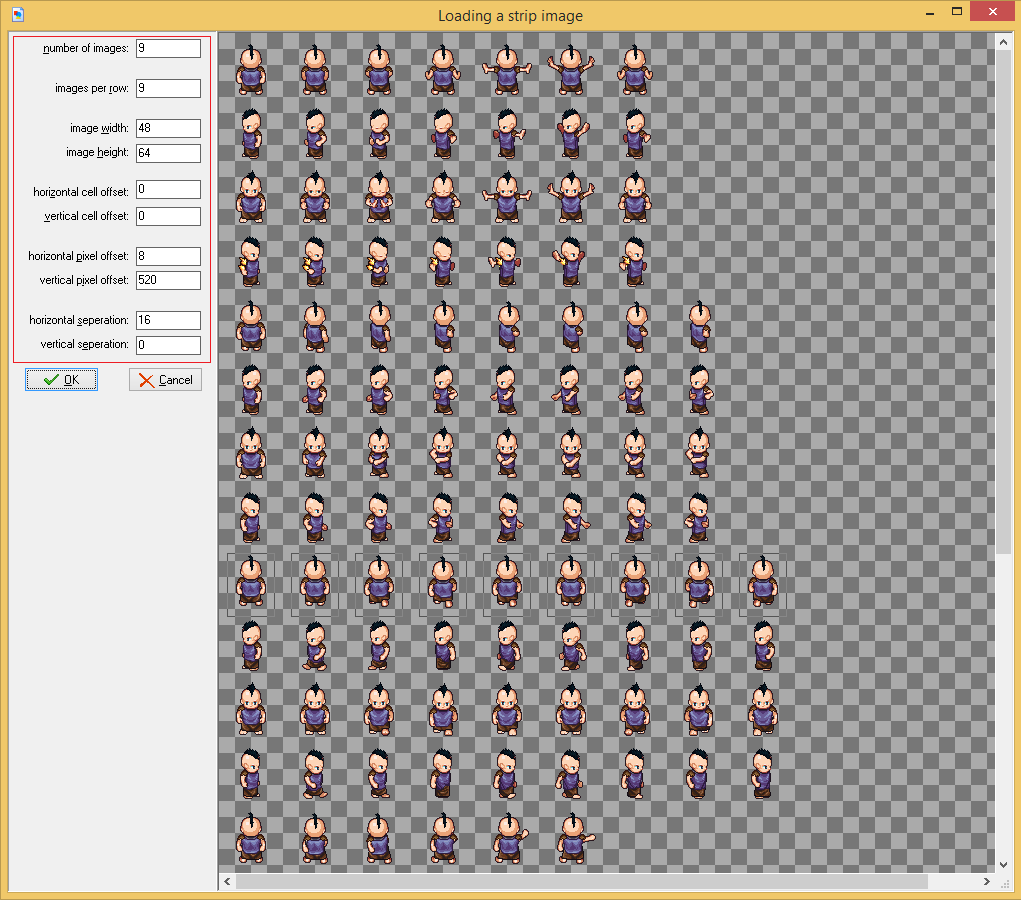Click the horizontal scrollbar right arrow
1021x900 pixels.
(986, 882)
